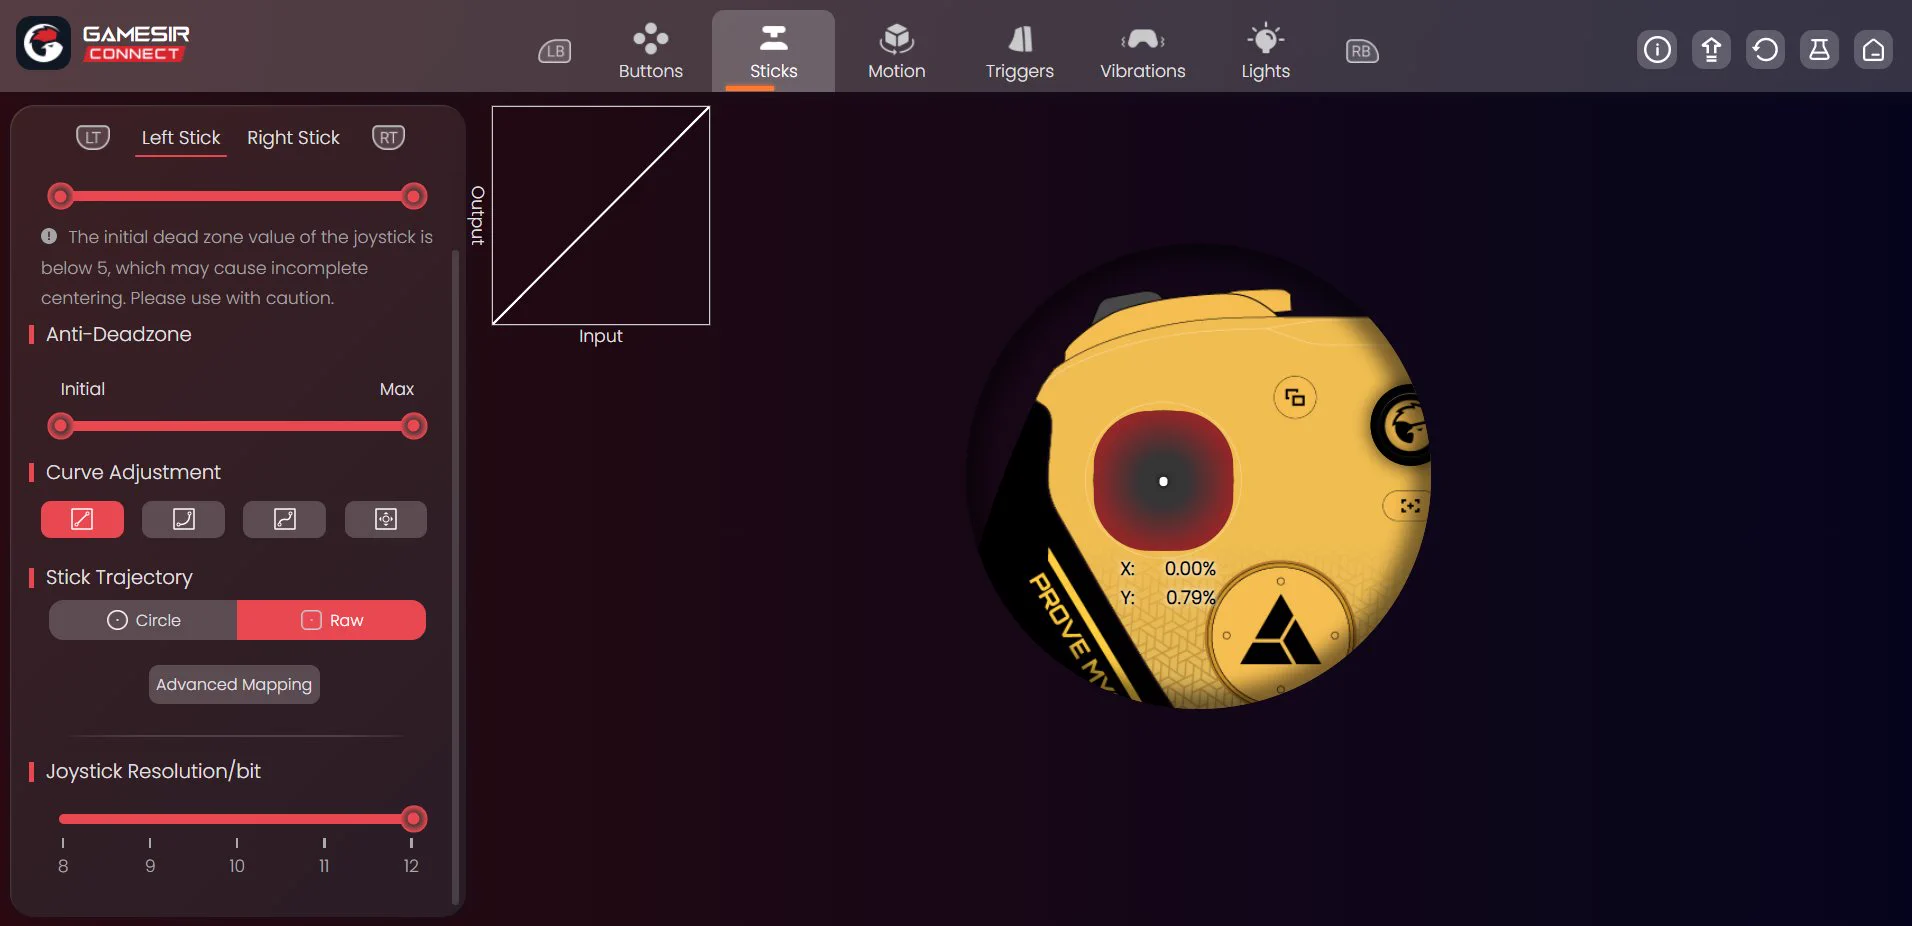This screenshot has height=926, width=1912.
Task: Click the reset circular arrow icon
Action: 1765,49
